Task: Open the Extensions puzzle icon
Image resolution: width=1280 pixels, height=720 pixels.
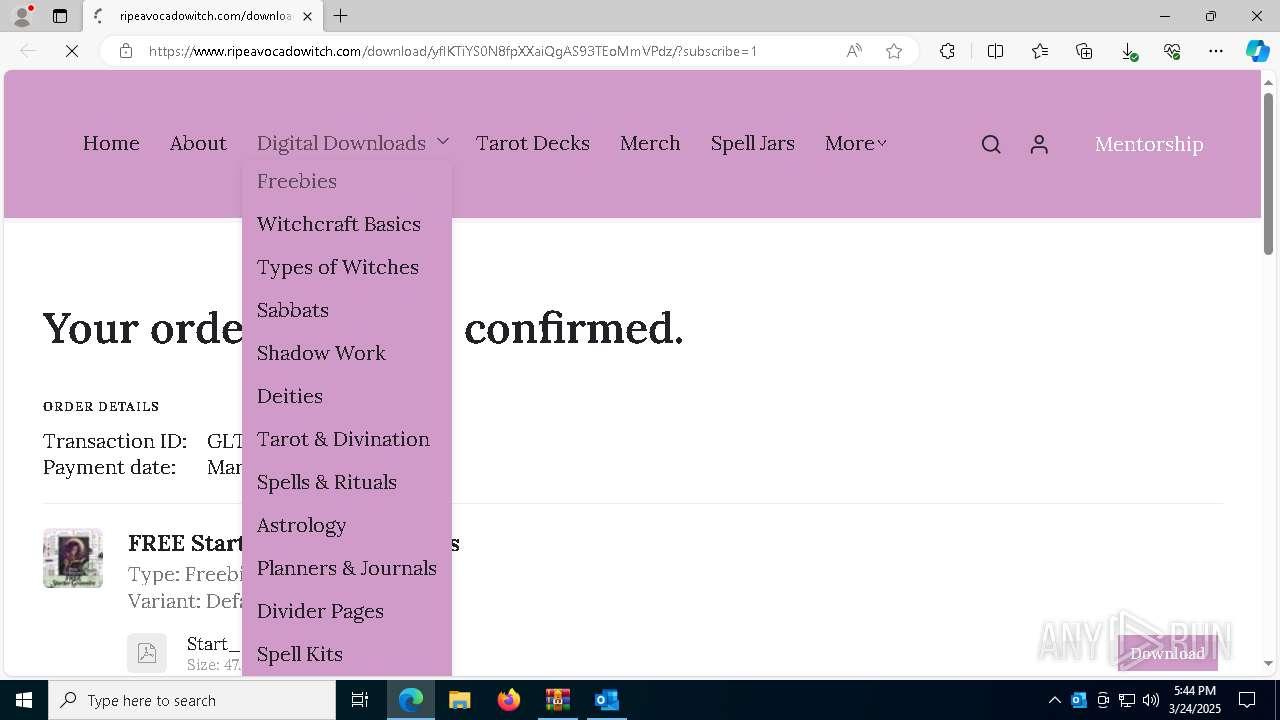Action: [947, 51]
